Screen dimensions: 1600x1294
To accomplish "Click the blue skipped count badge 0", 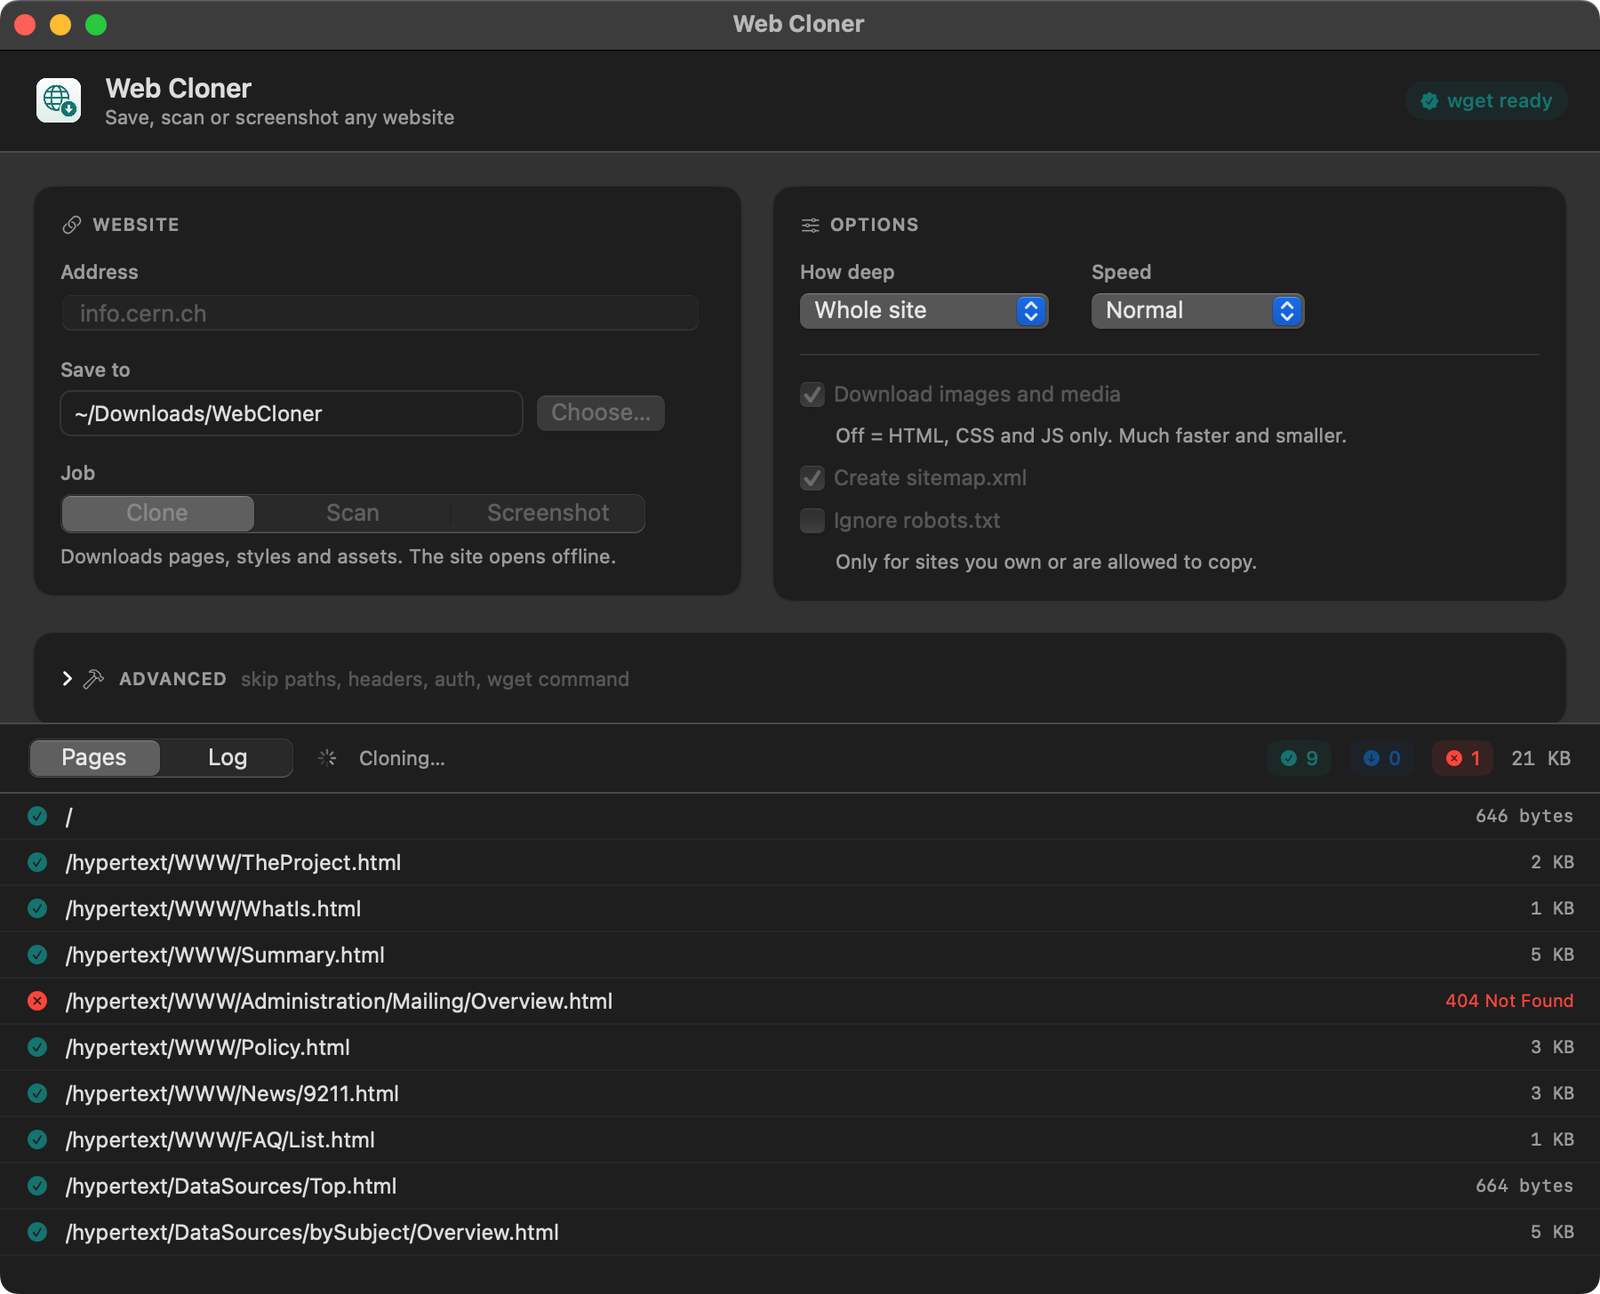I will tap(1382, 758).
